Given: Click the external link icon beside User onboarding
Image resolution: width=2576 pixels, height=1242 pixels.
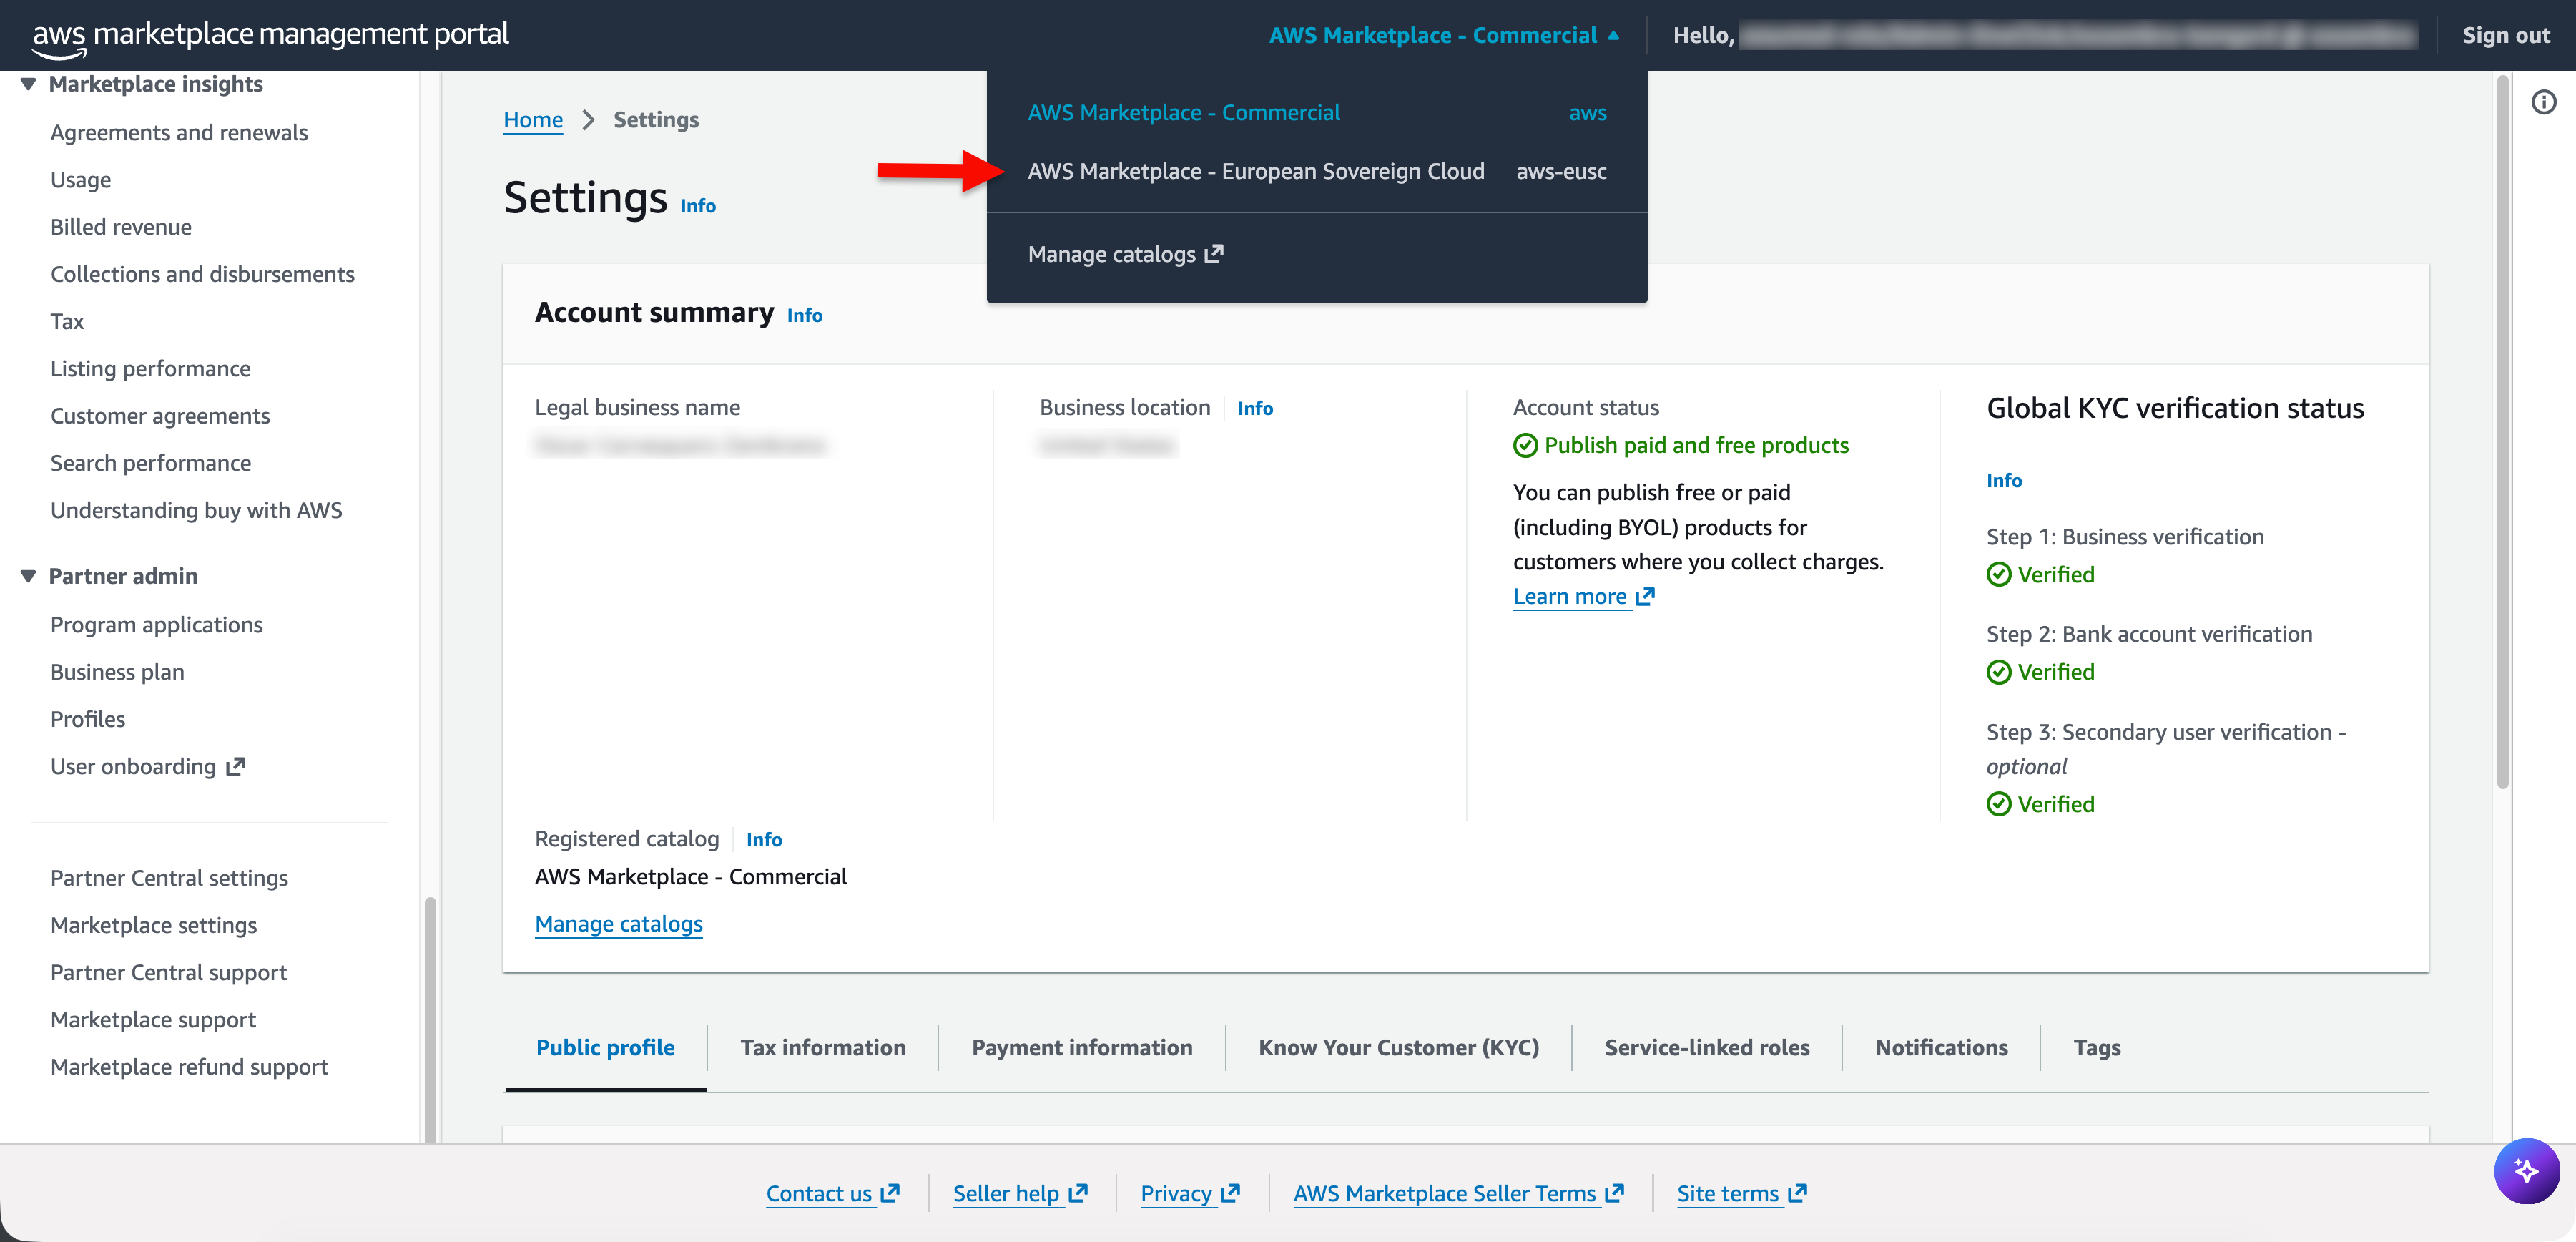Looking at the screenshot, I should 236,767.
